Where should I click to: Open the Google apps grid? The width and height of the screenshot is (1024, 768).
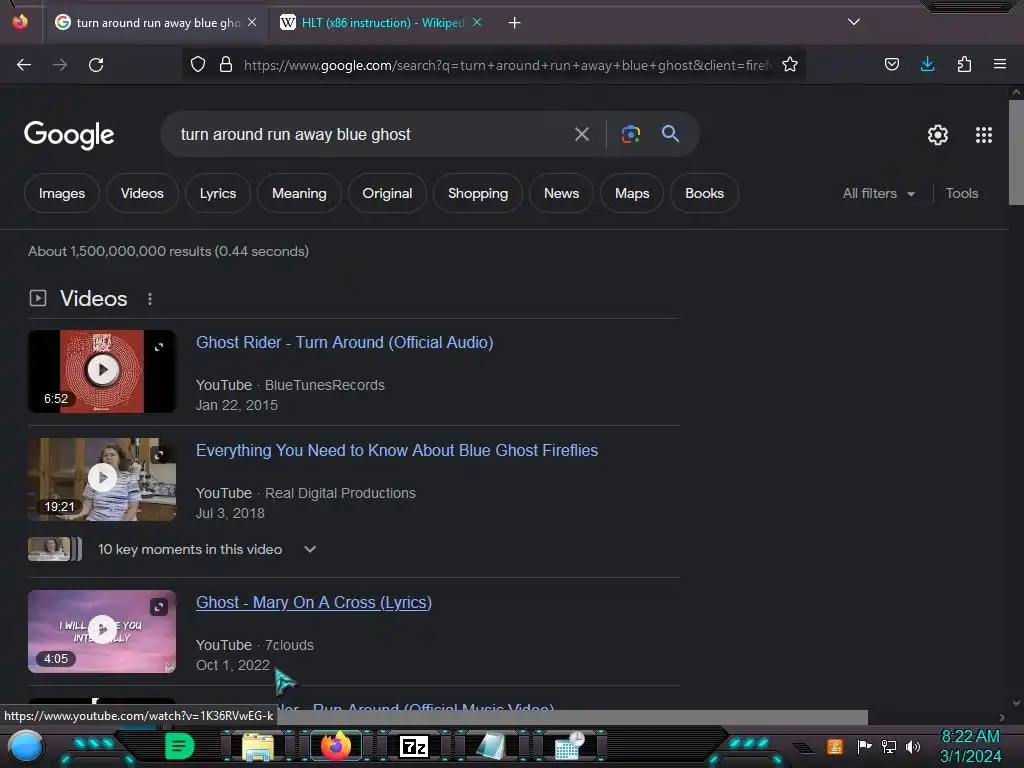[984, 135]
